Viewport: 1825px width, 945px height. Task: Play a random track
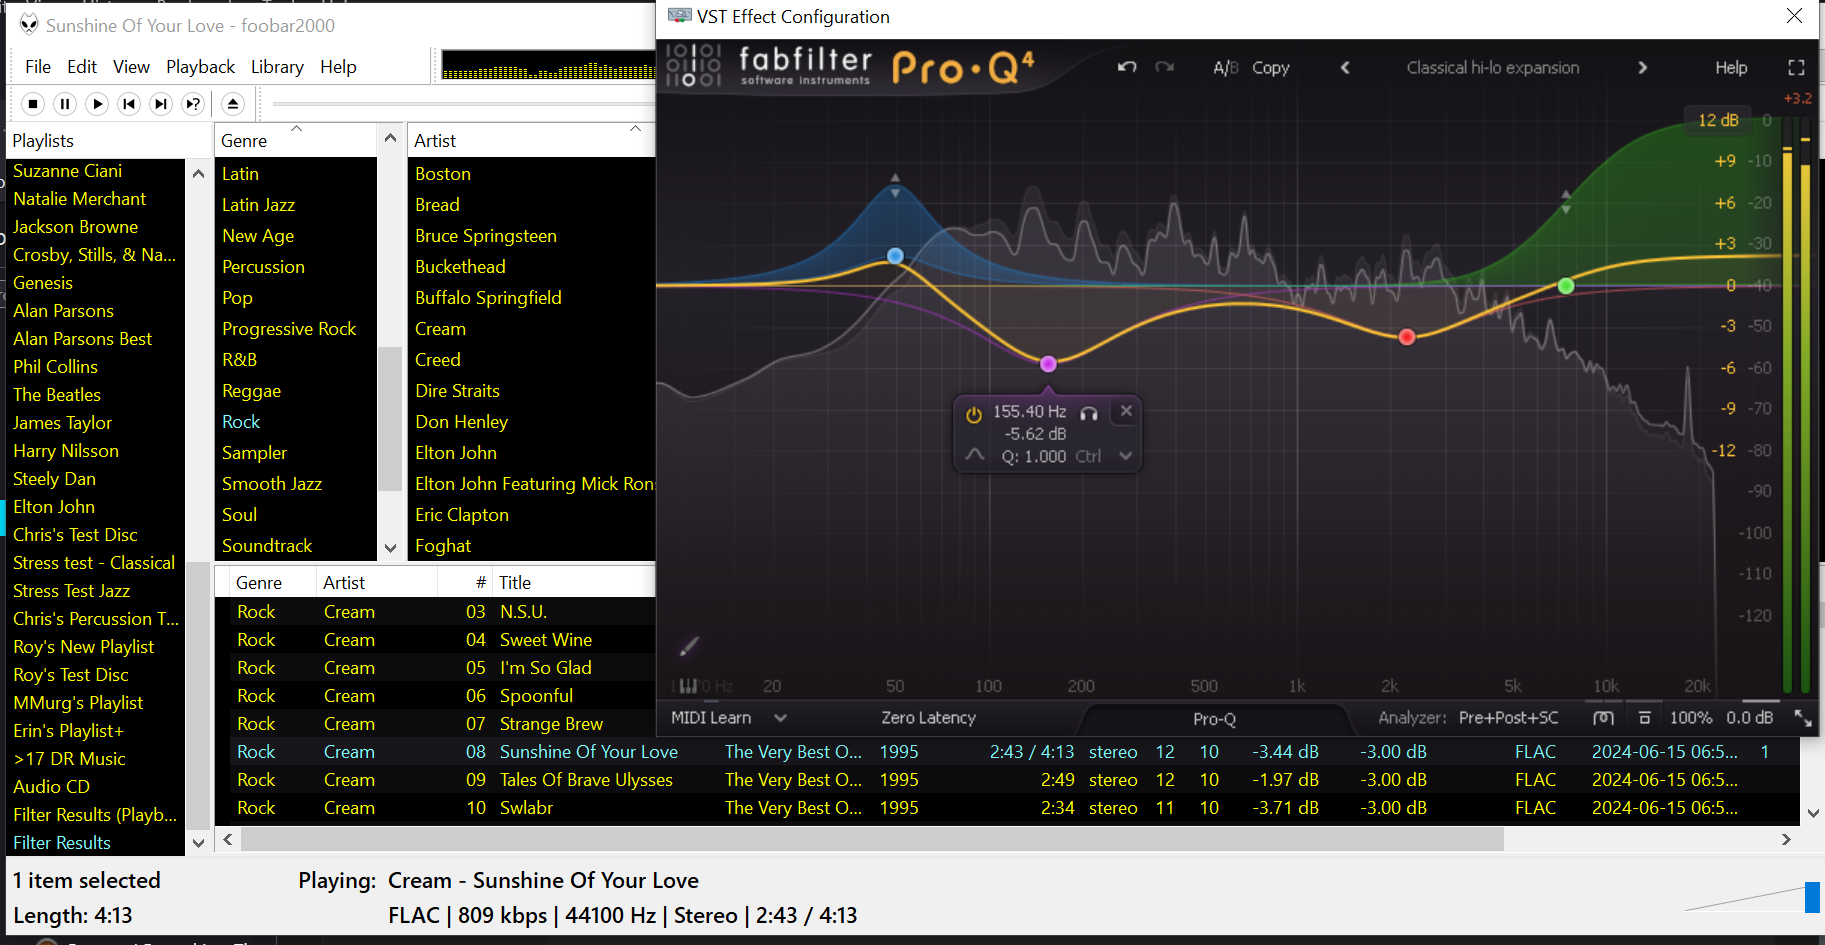point(193,104)
